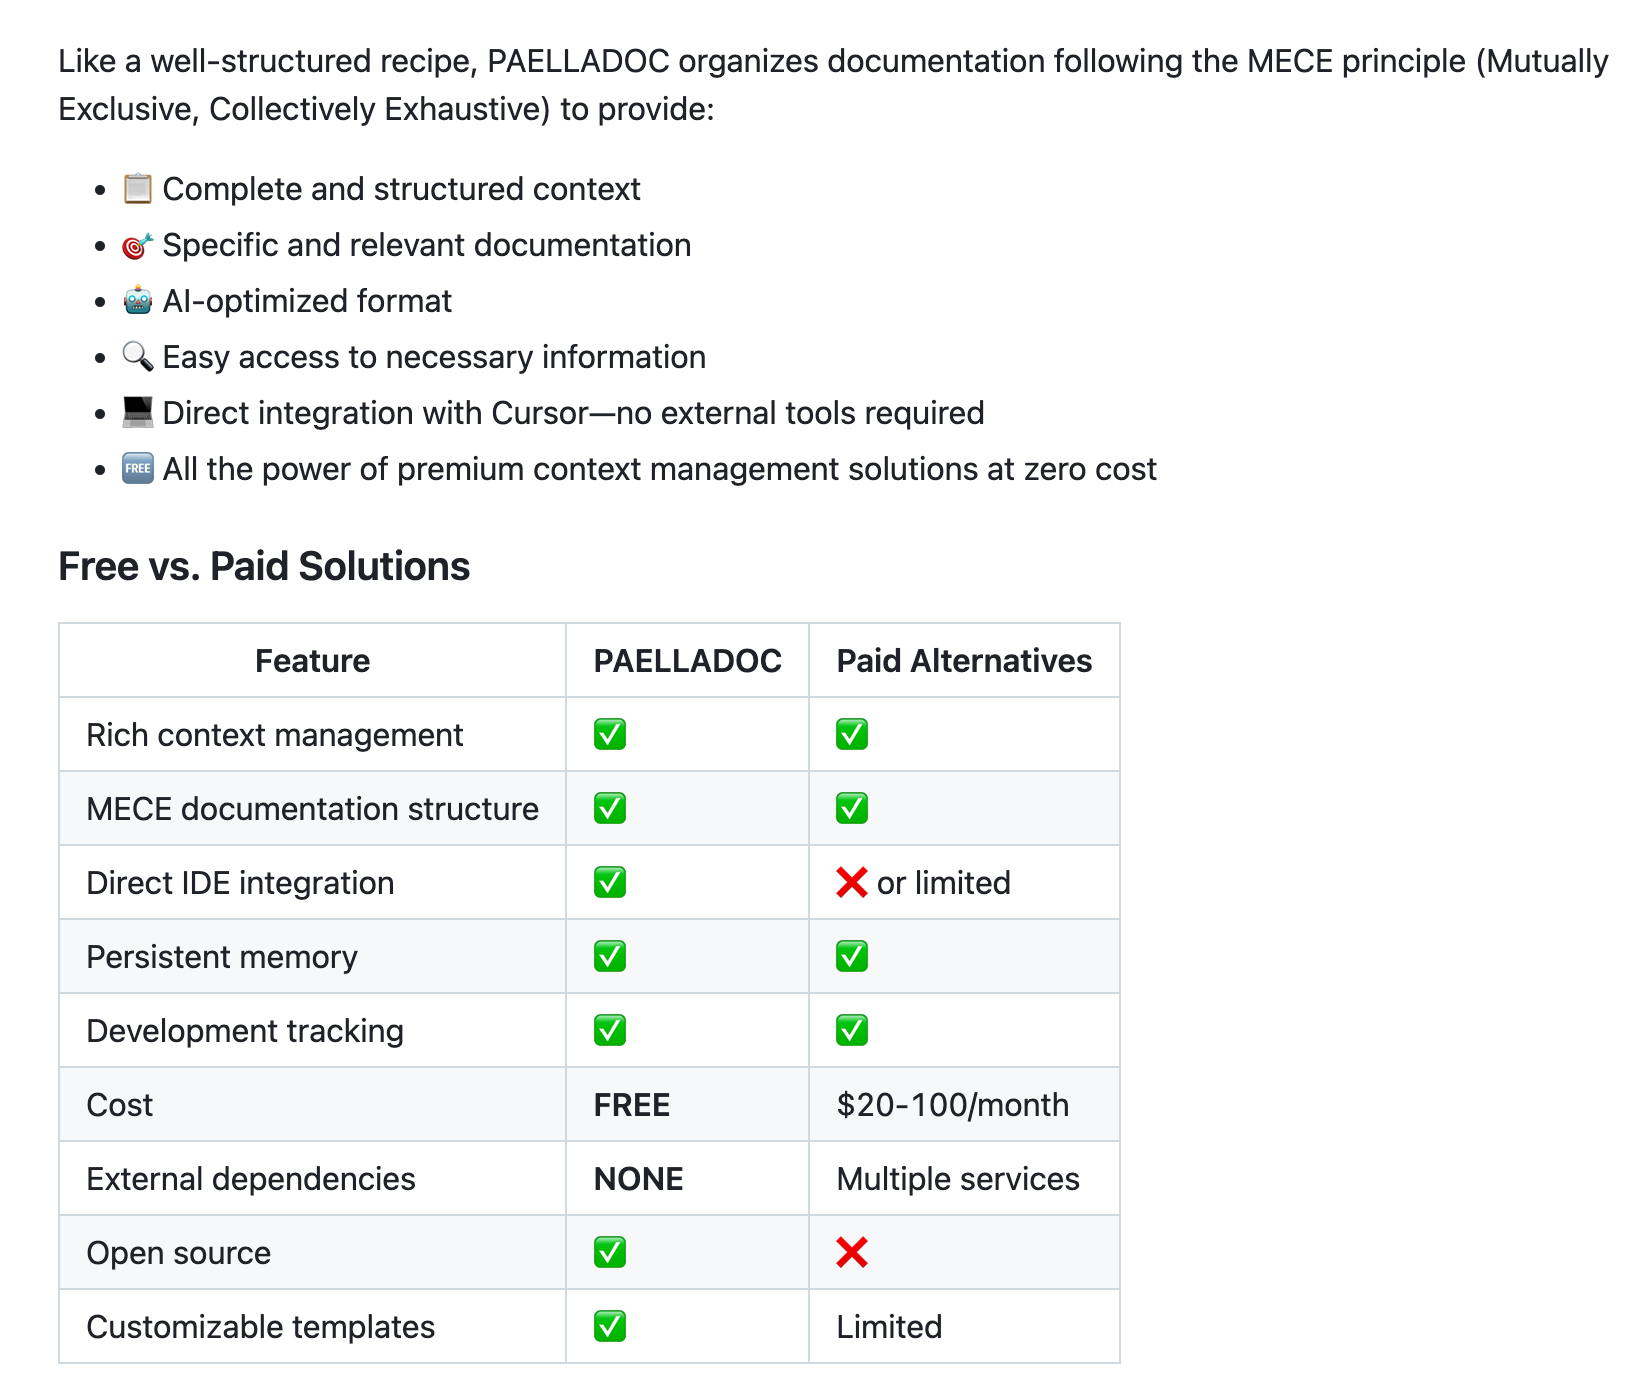Click the laptop emoji beside Direct integration
Screen dimensions: 1652x1392
pos(138,412)
